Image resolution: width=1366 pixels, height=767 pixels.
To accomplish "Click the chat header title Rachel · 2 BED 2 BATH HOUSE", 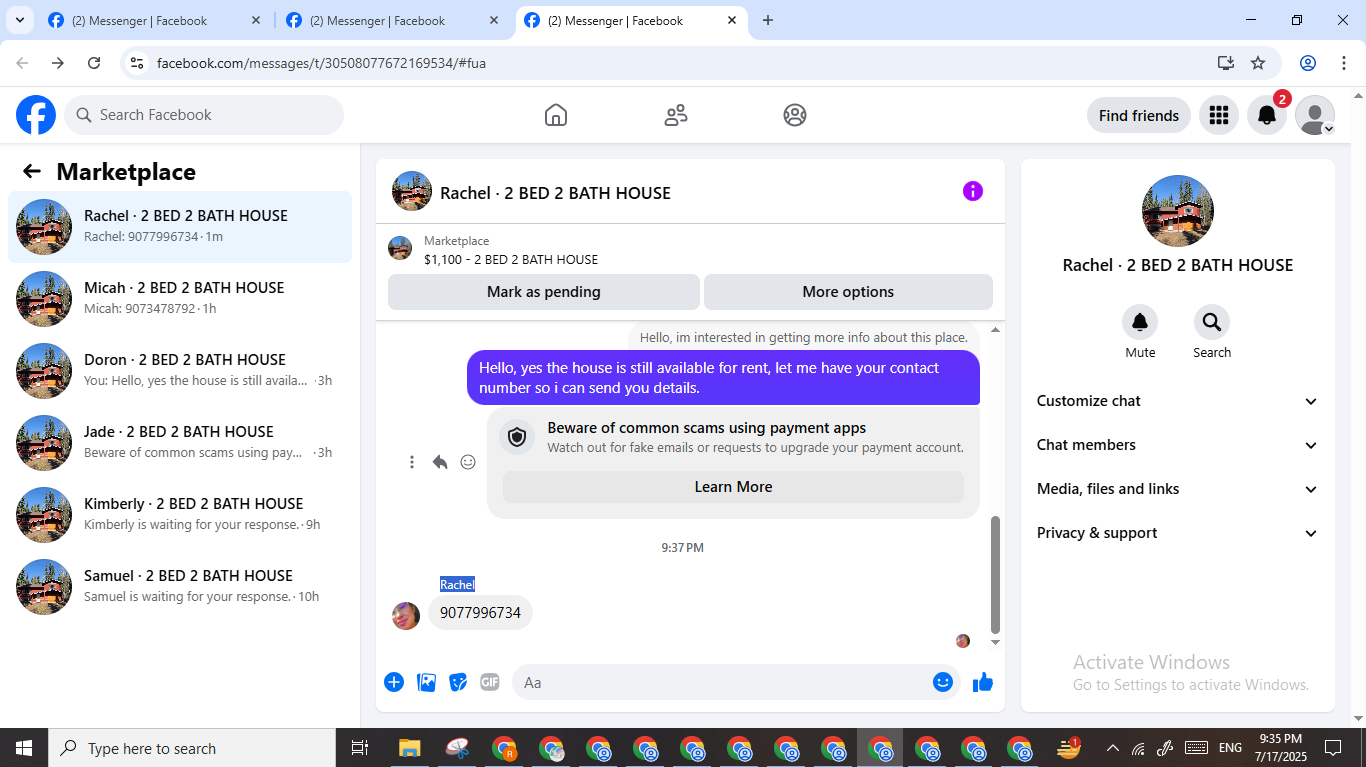I will pos(555,193).
